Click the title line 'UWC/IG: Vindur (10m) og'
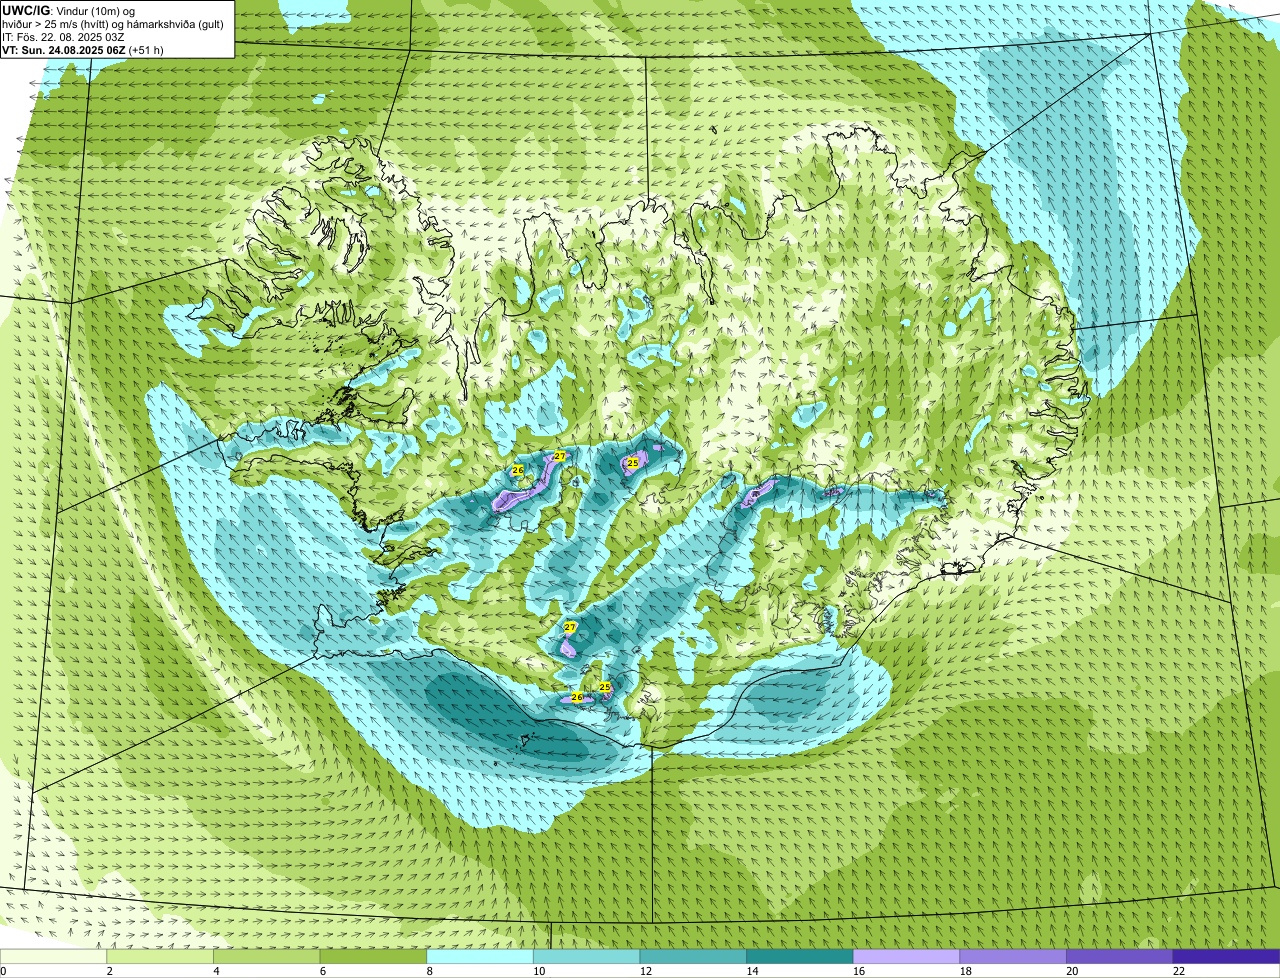The image size is (1280, 978). [69, 10]
